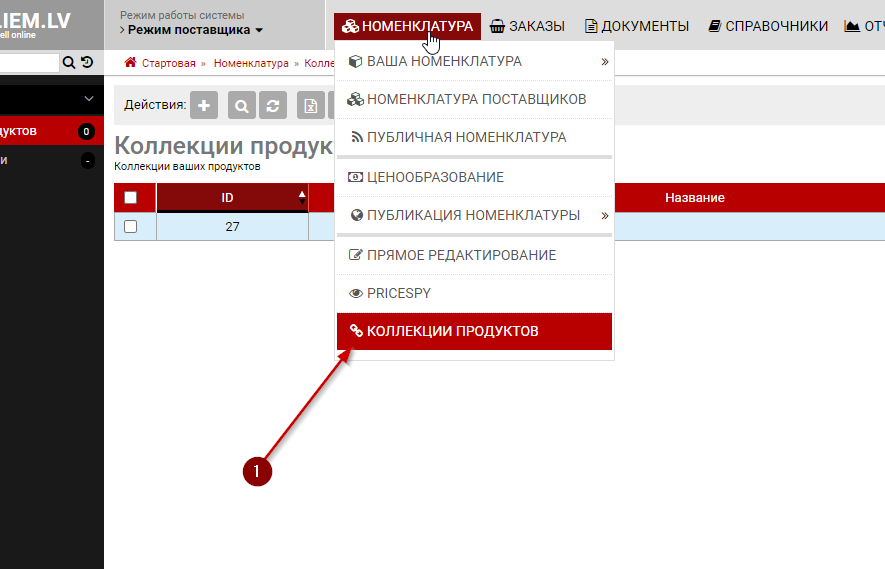Viewport: 885px width, 569px height.
Task: Click the home icon in breadcrumbs
Action: pyautogui.click(x=130, y=63)
